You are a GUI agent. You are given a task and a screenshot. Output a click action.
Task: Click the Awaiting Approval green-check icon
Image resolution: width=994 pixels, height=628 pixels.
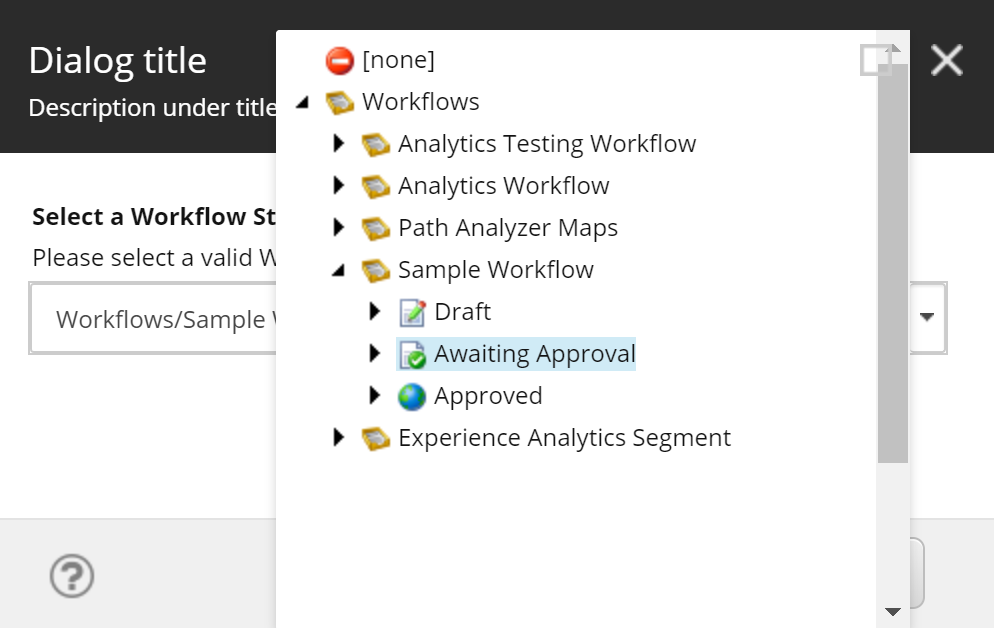[412, 353]
